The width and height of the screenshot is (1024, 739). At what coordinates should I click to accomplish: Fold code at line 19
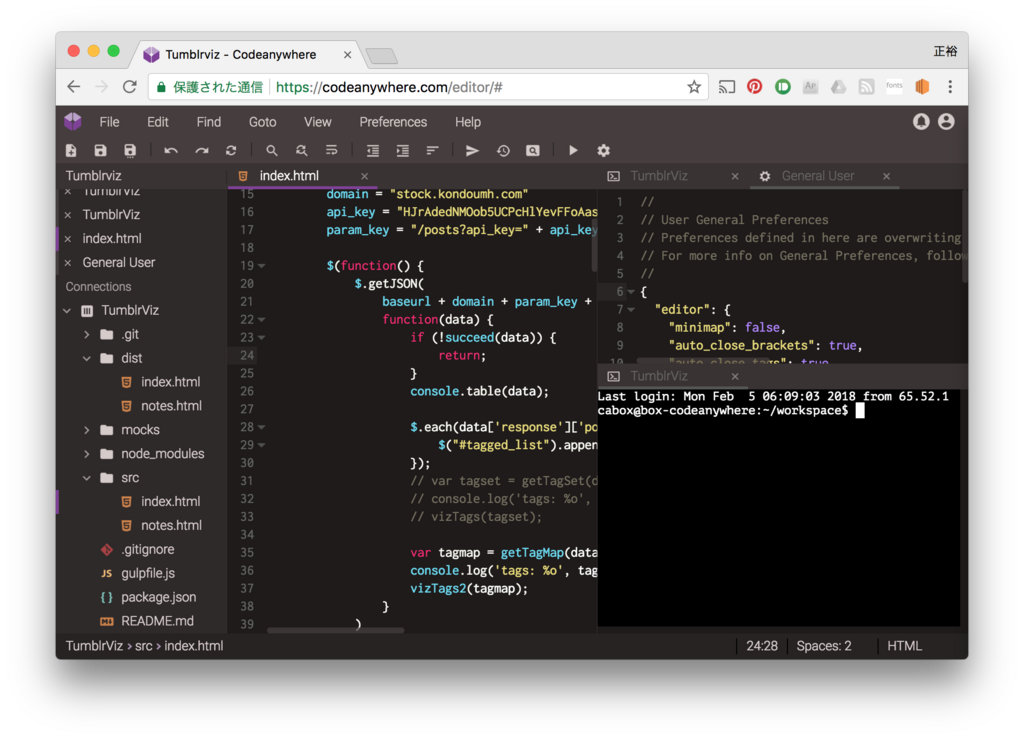point(261,266)
